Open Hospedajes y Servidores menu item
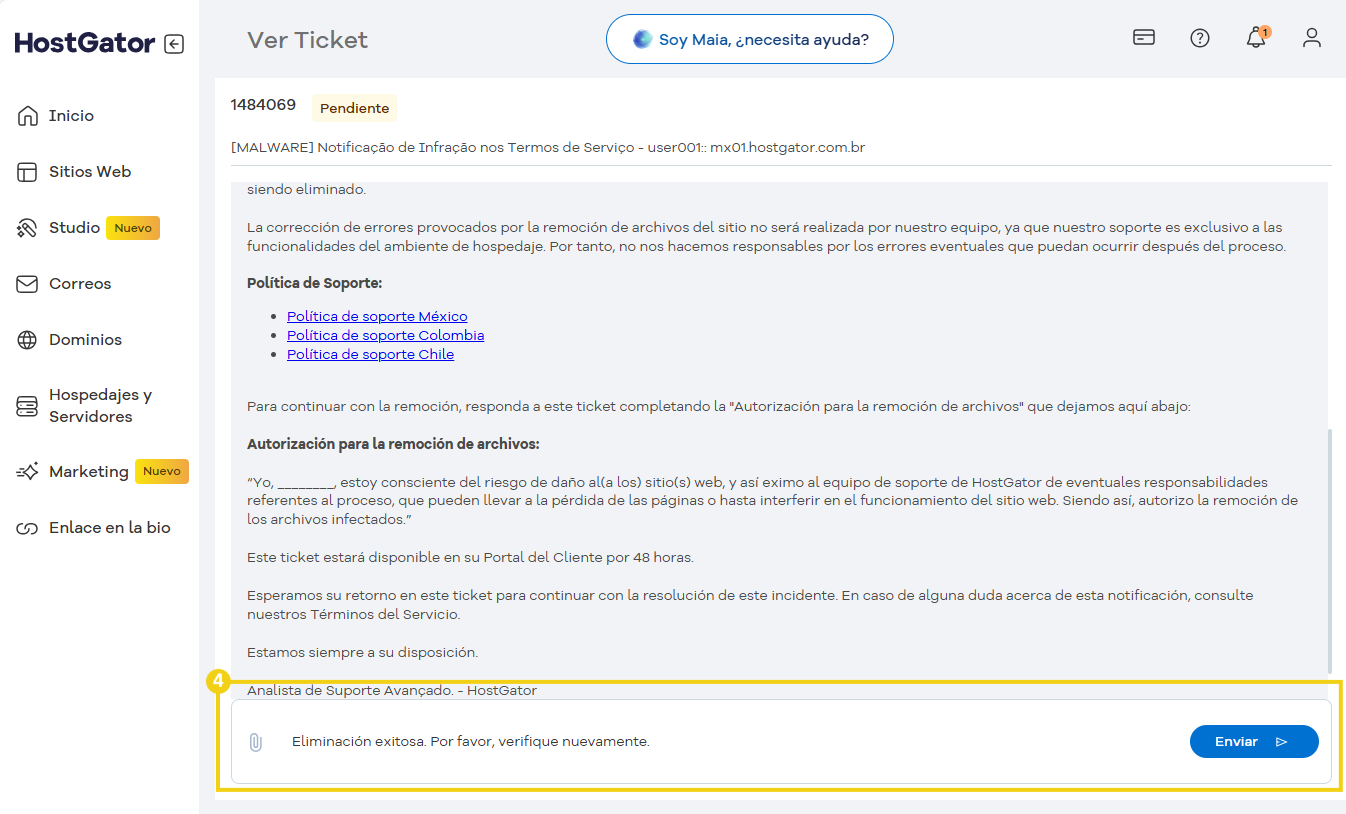Screen dimensions: 1346x814 tap(100, 406)
